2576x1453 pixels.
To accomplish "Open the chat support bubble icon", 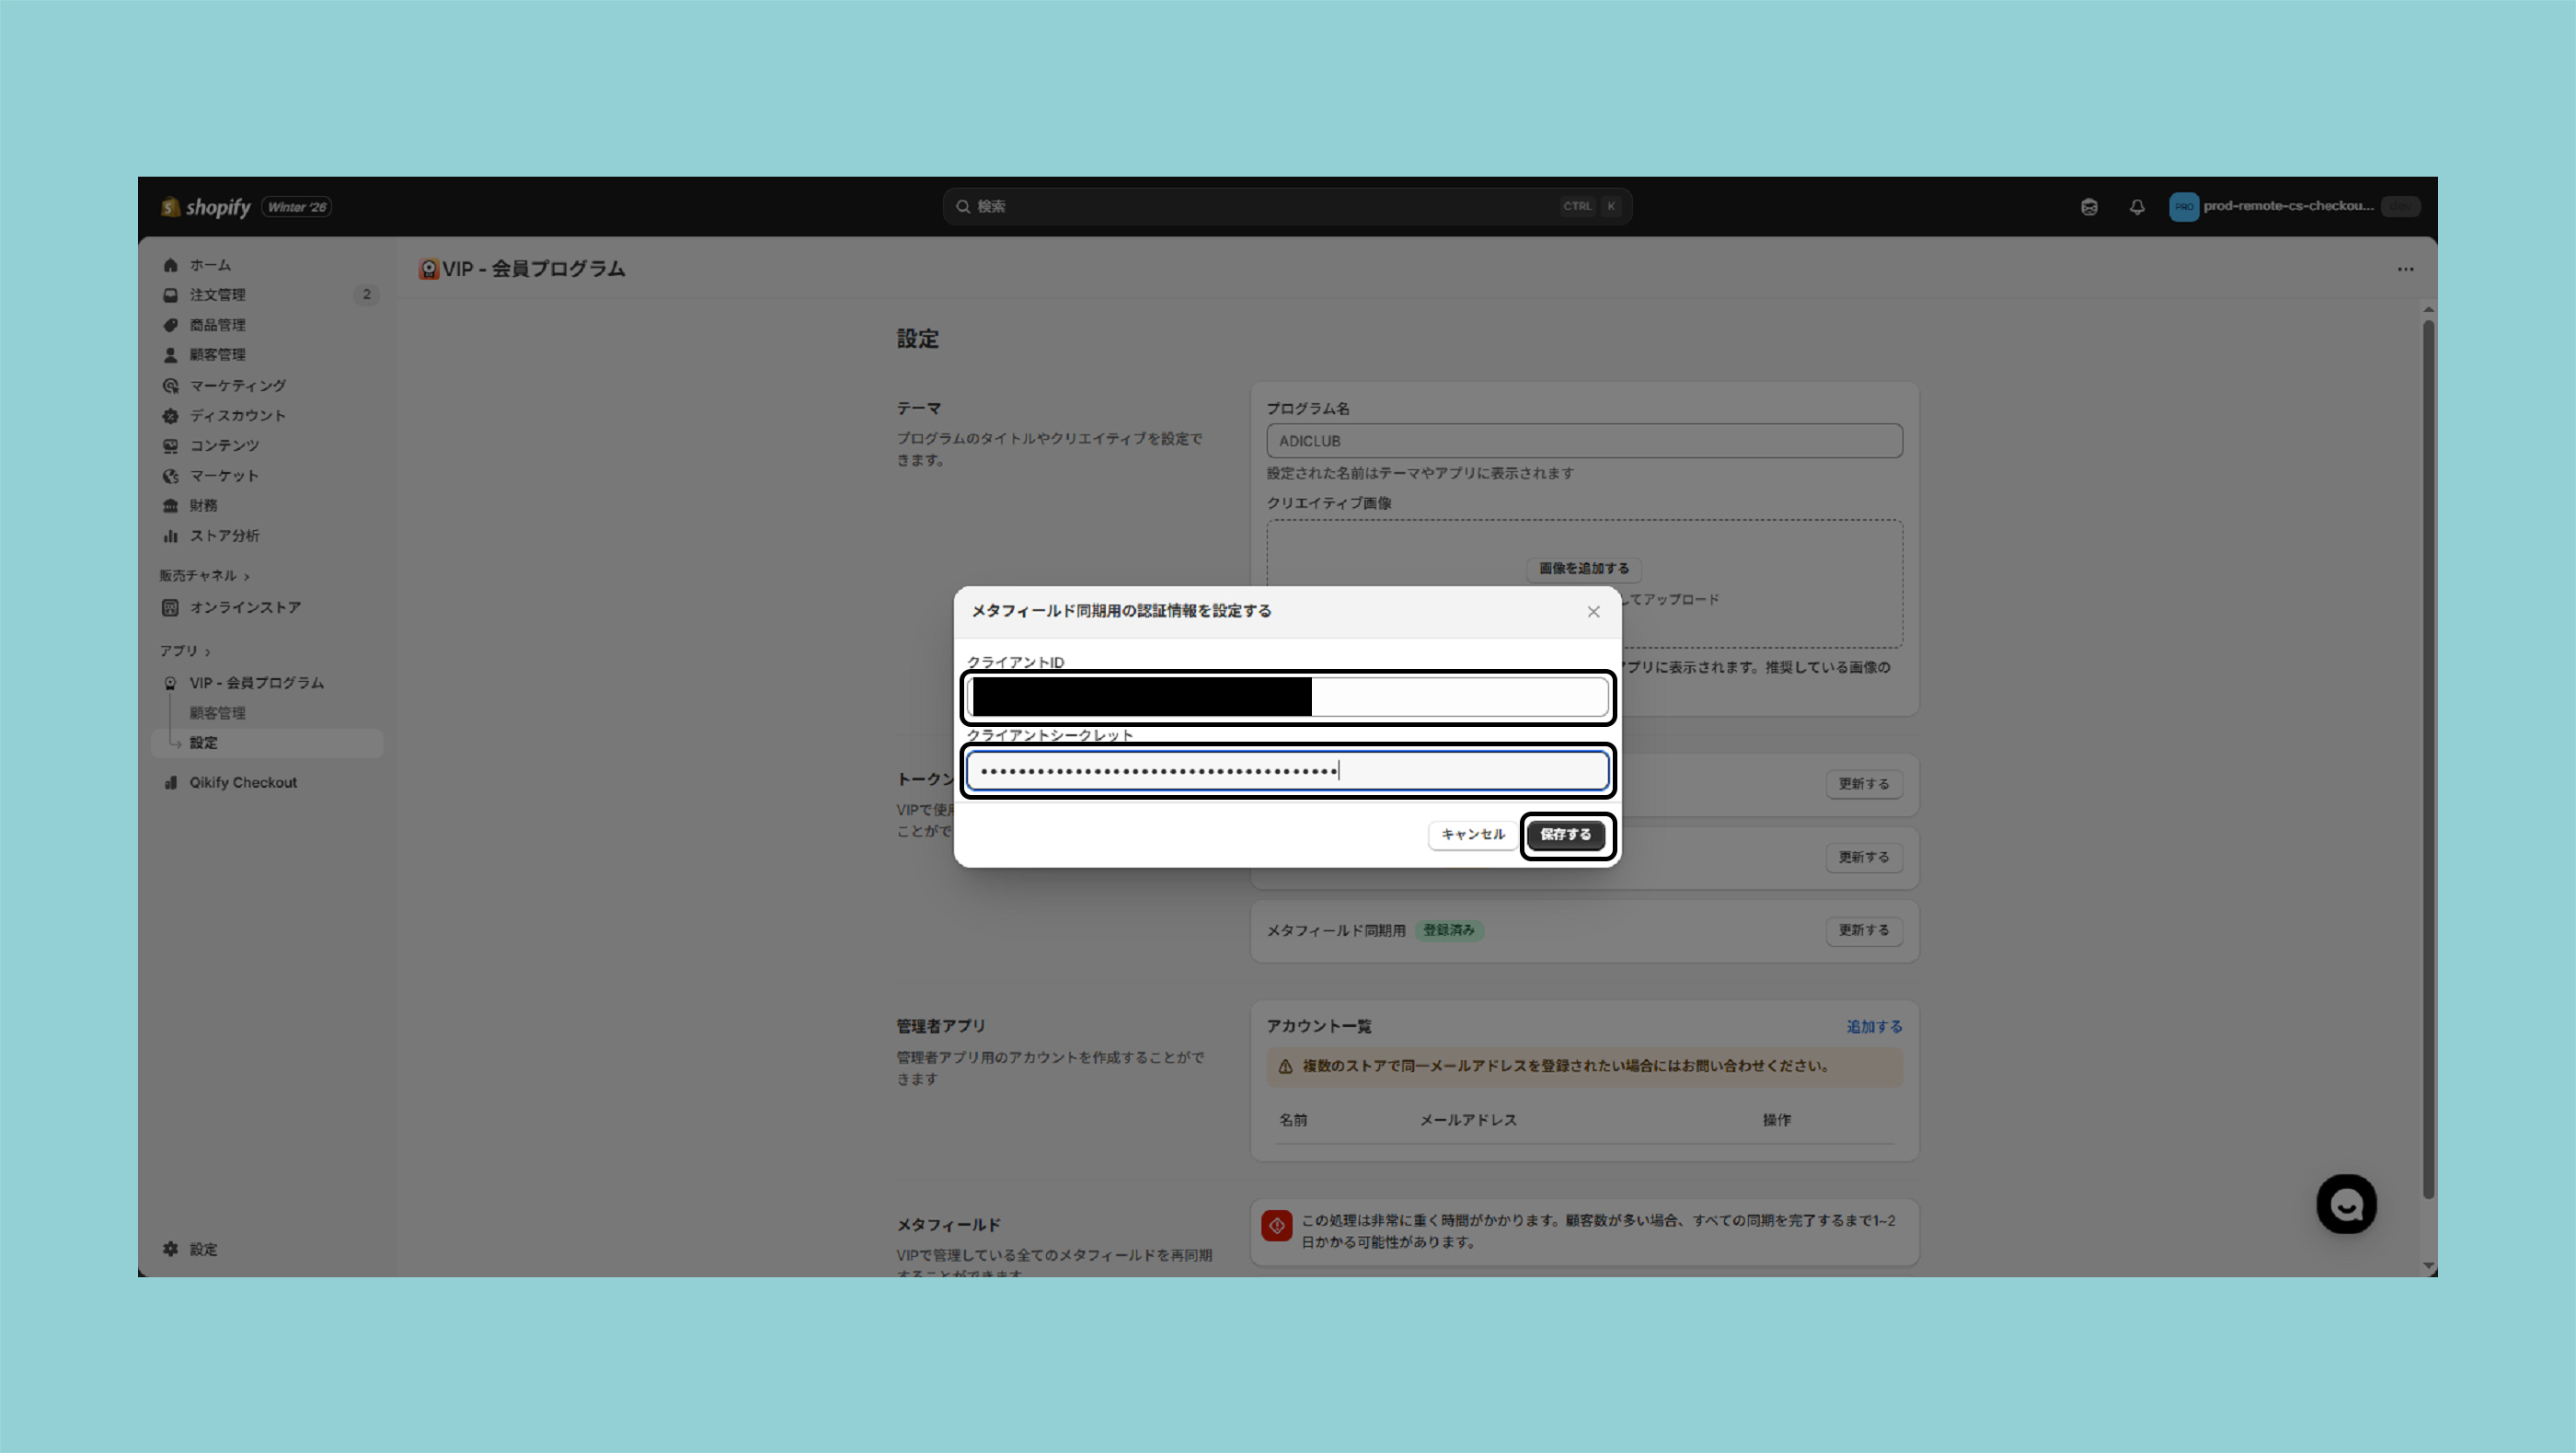I will coord(2346,1204).
